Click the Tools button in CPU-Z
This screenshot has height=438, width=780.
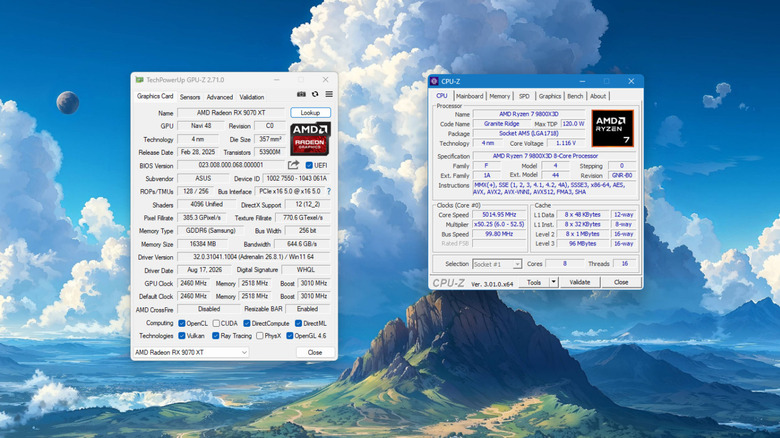534,282
